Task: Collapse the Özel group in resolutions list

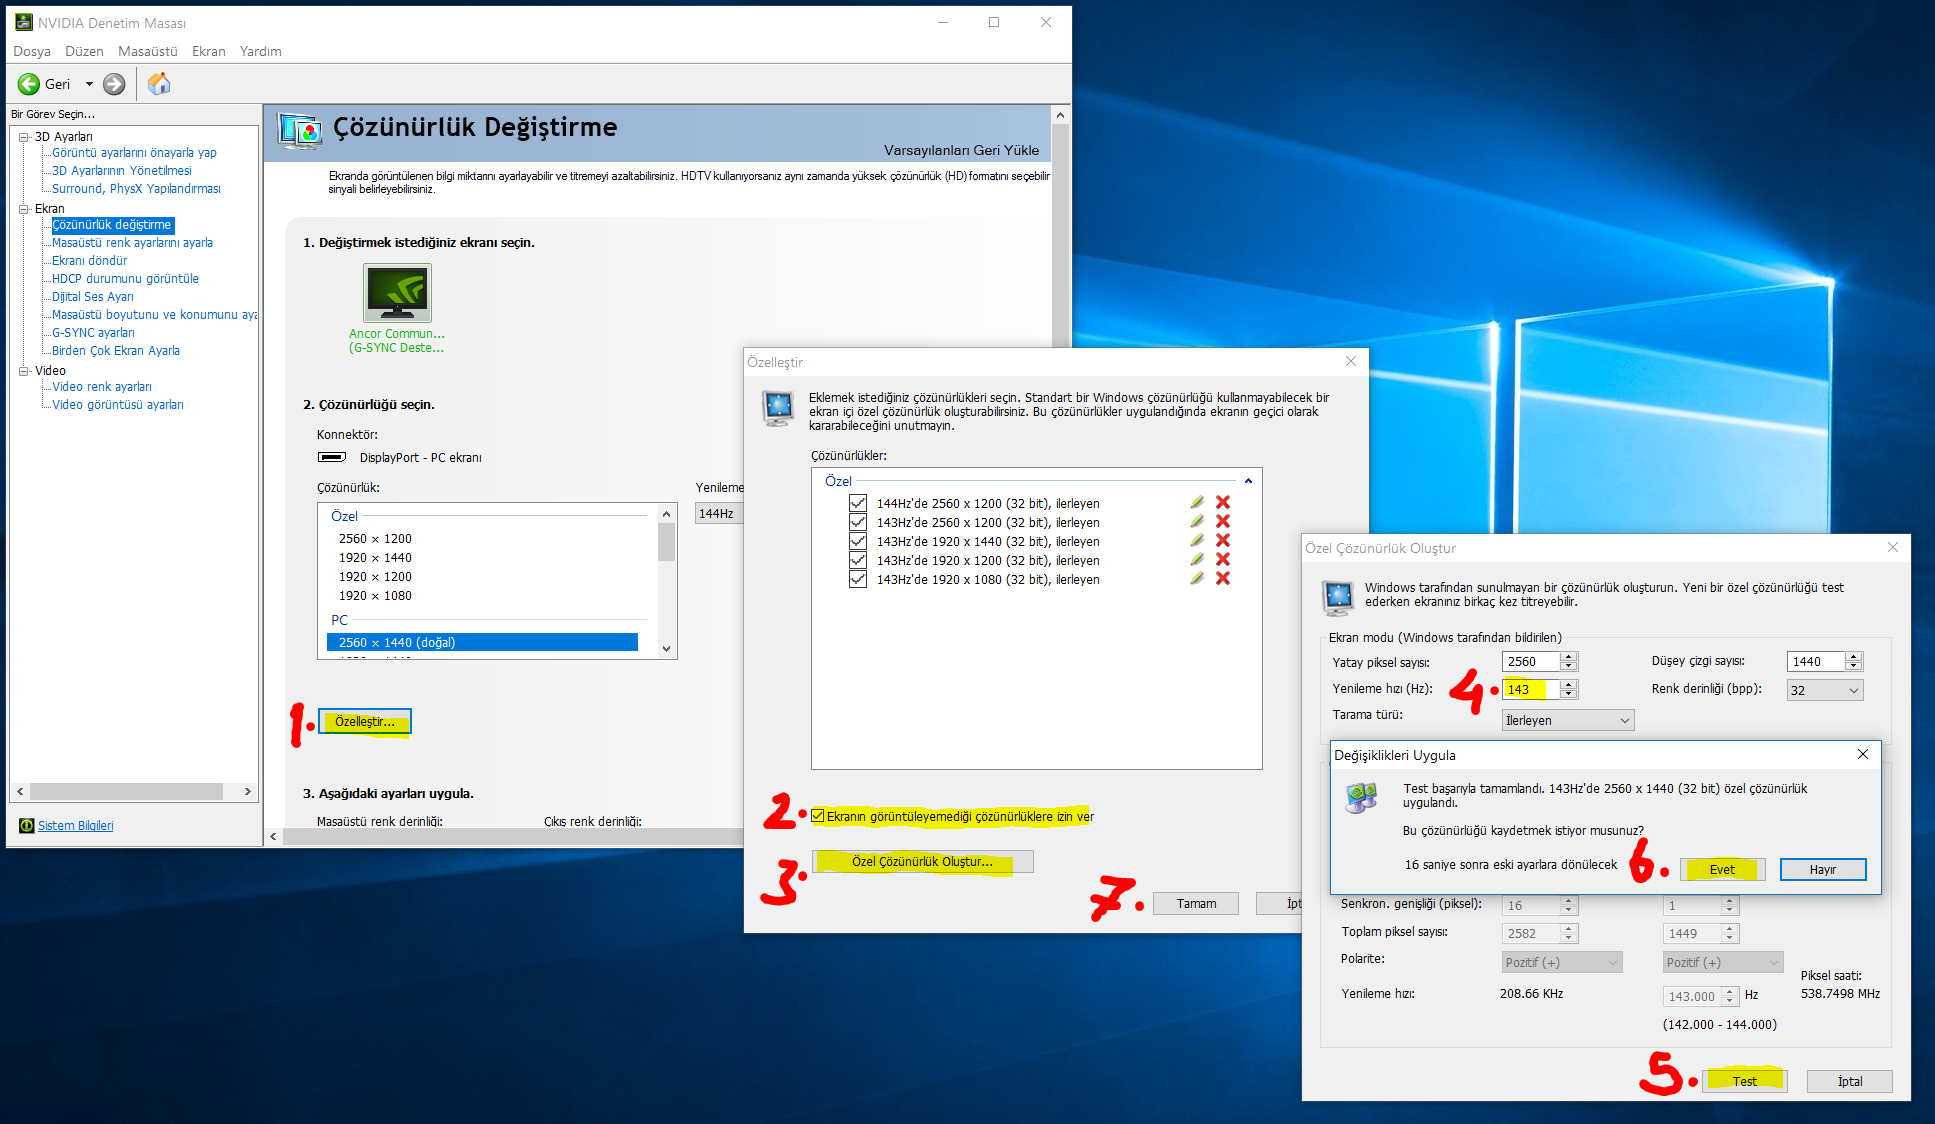Action: [x=1248, y=481]
